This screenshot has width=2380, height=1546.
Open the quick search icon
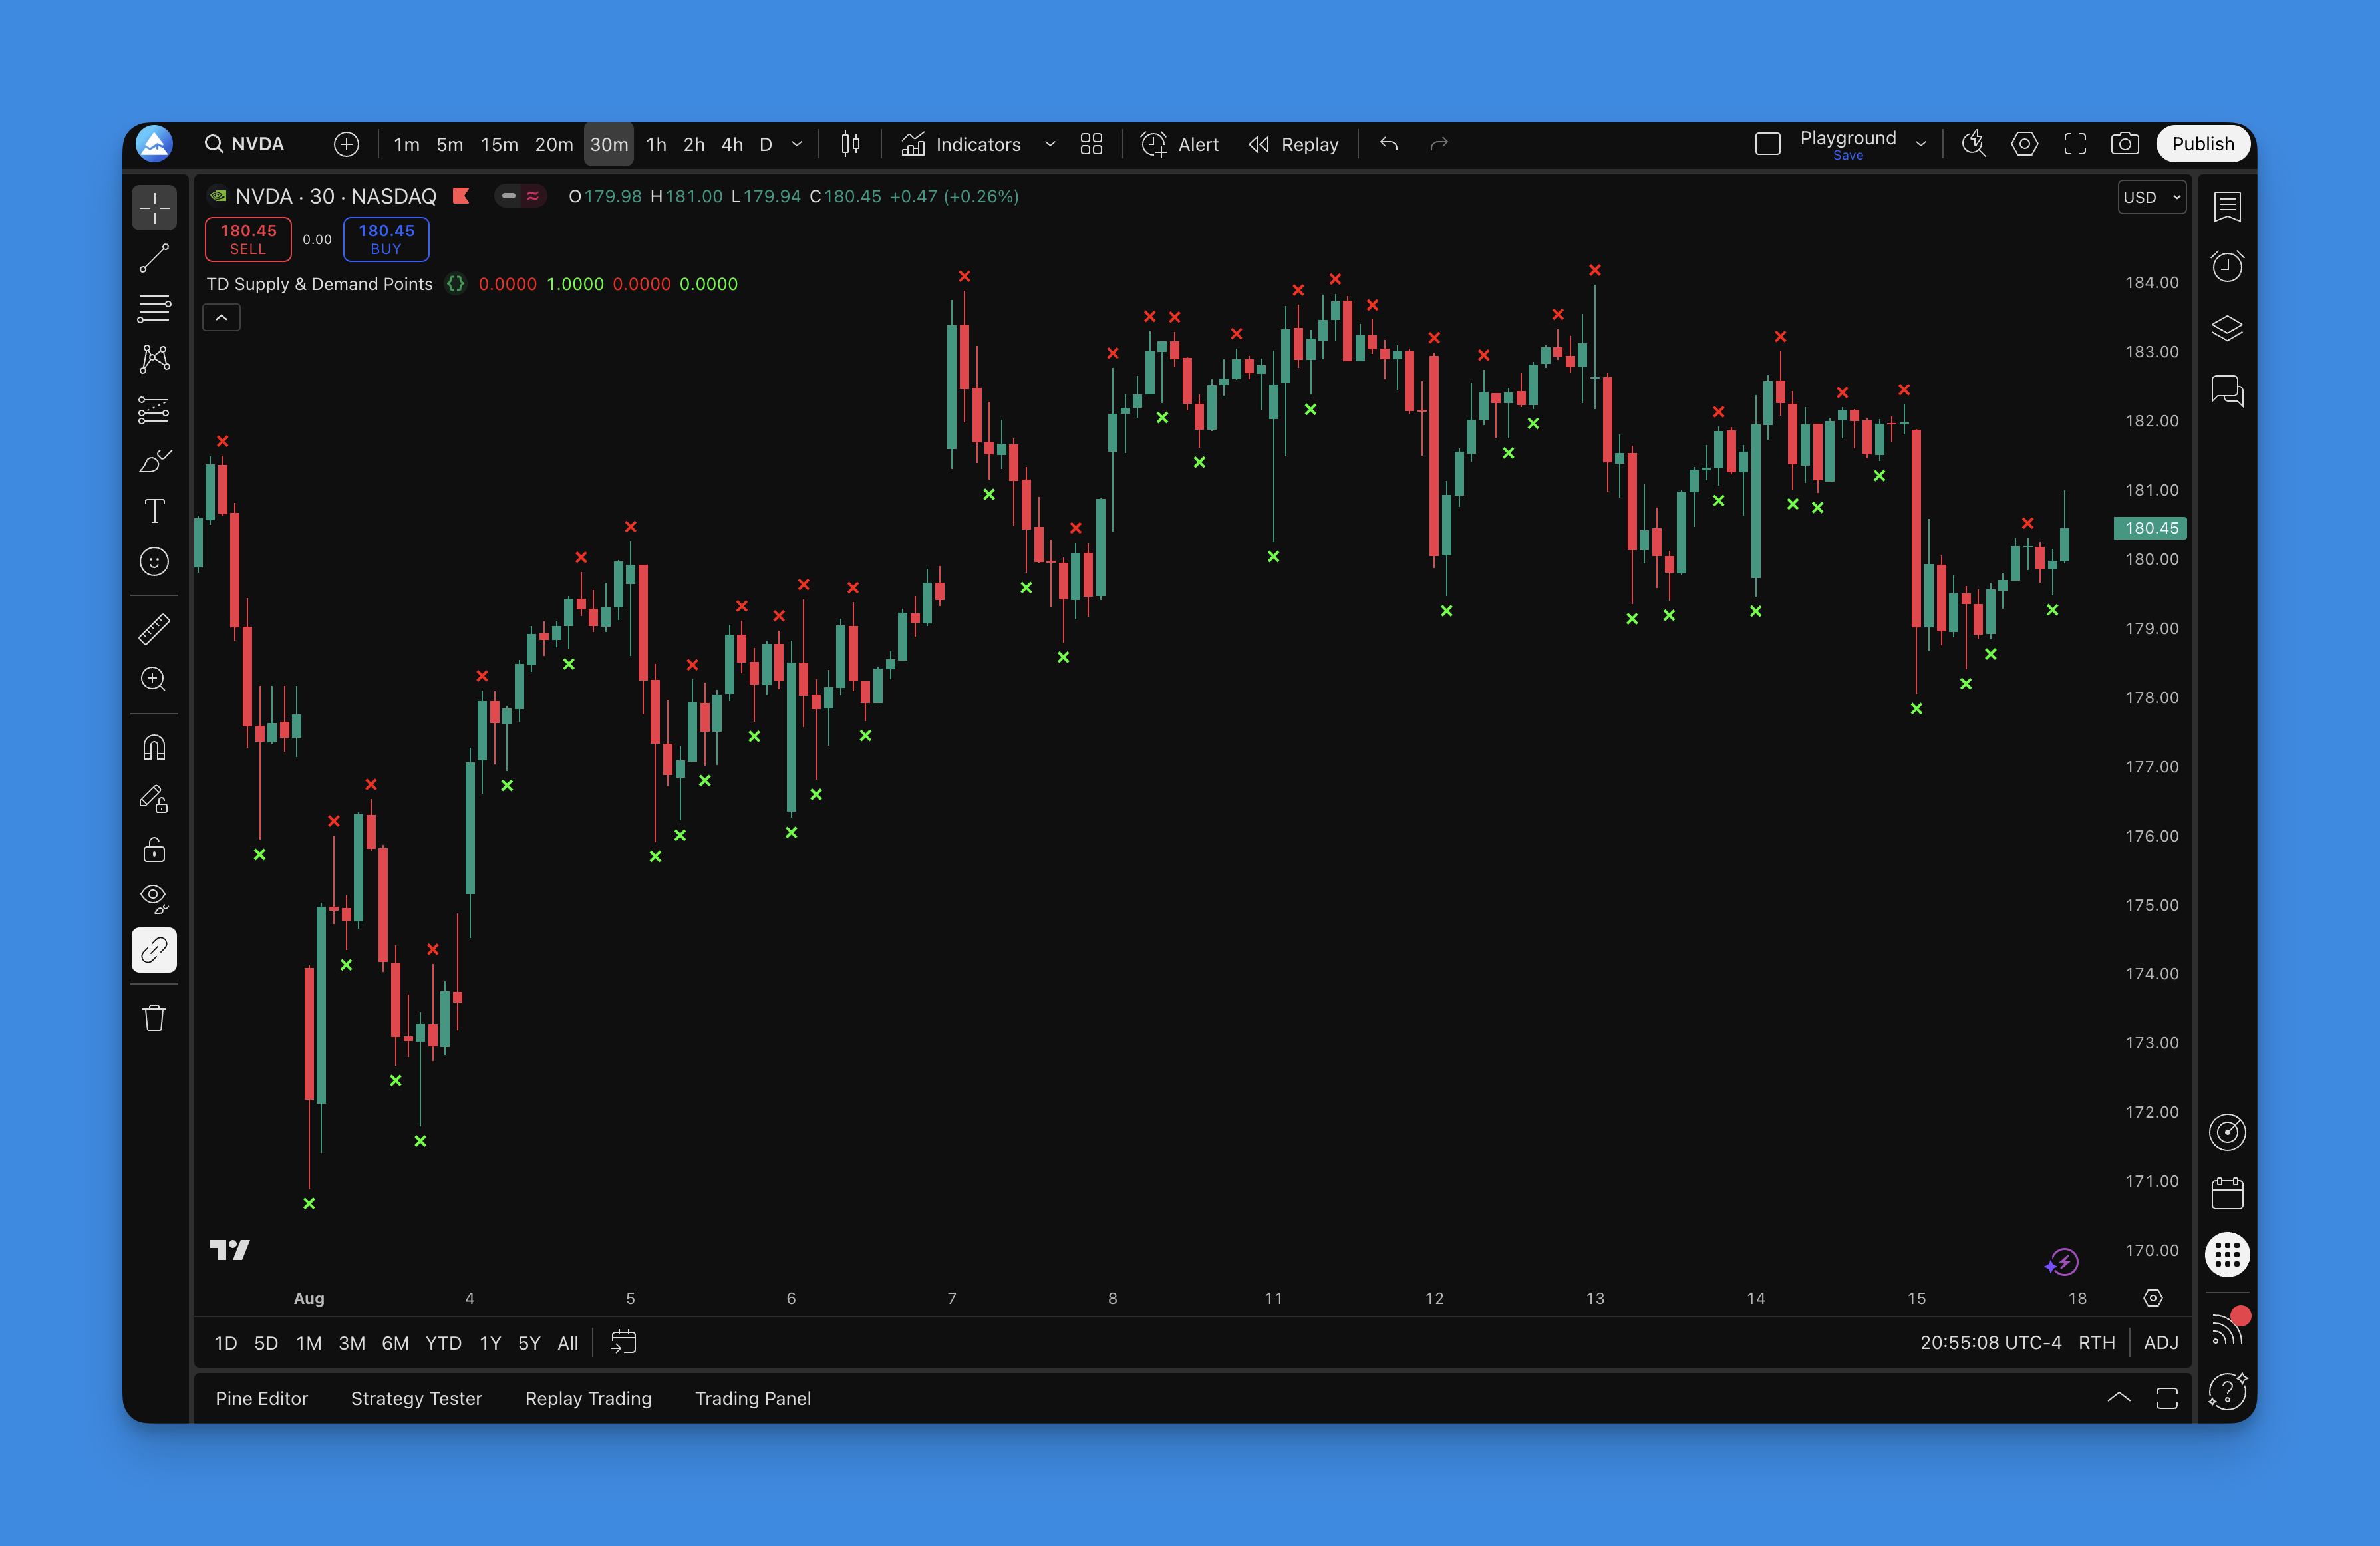1974,144
